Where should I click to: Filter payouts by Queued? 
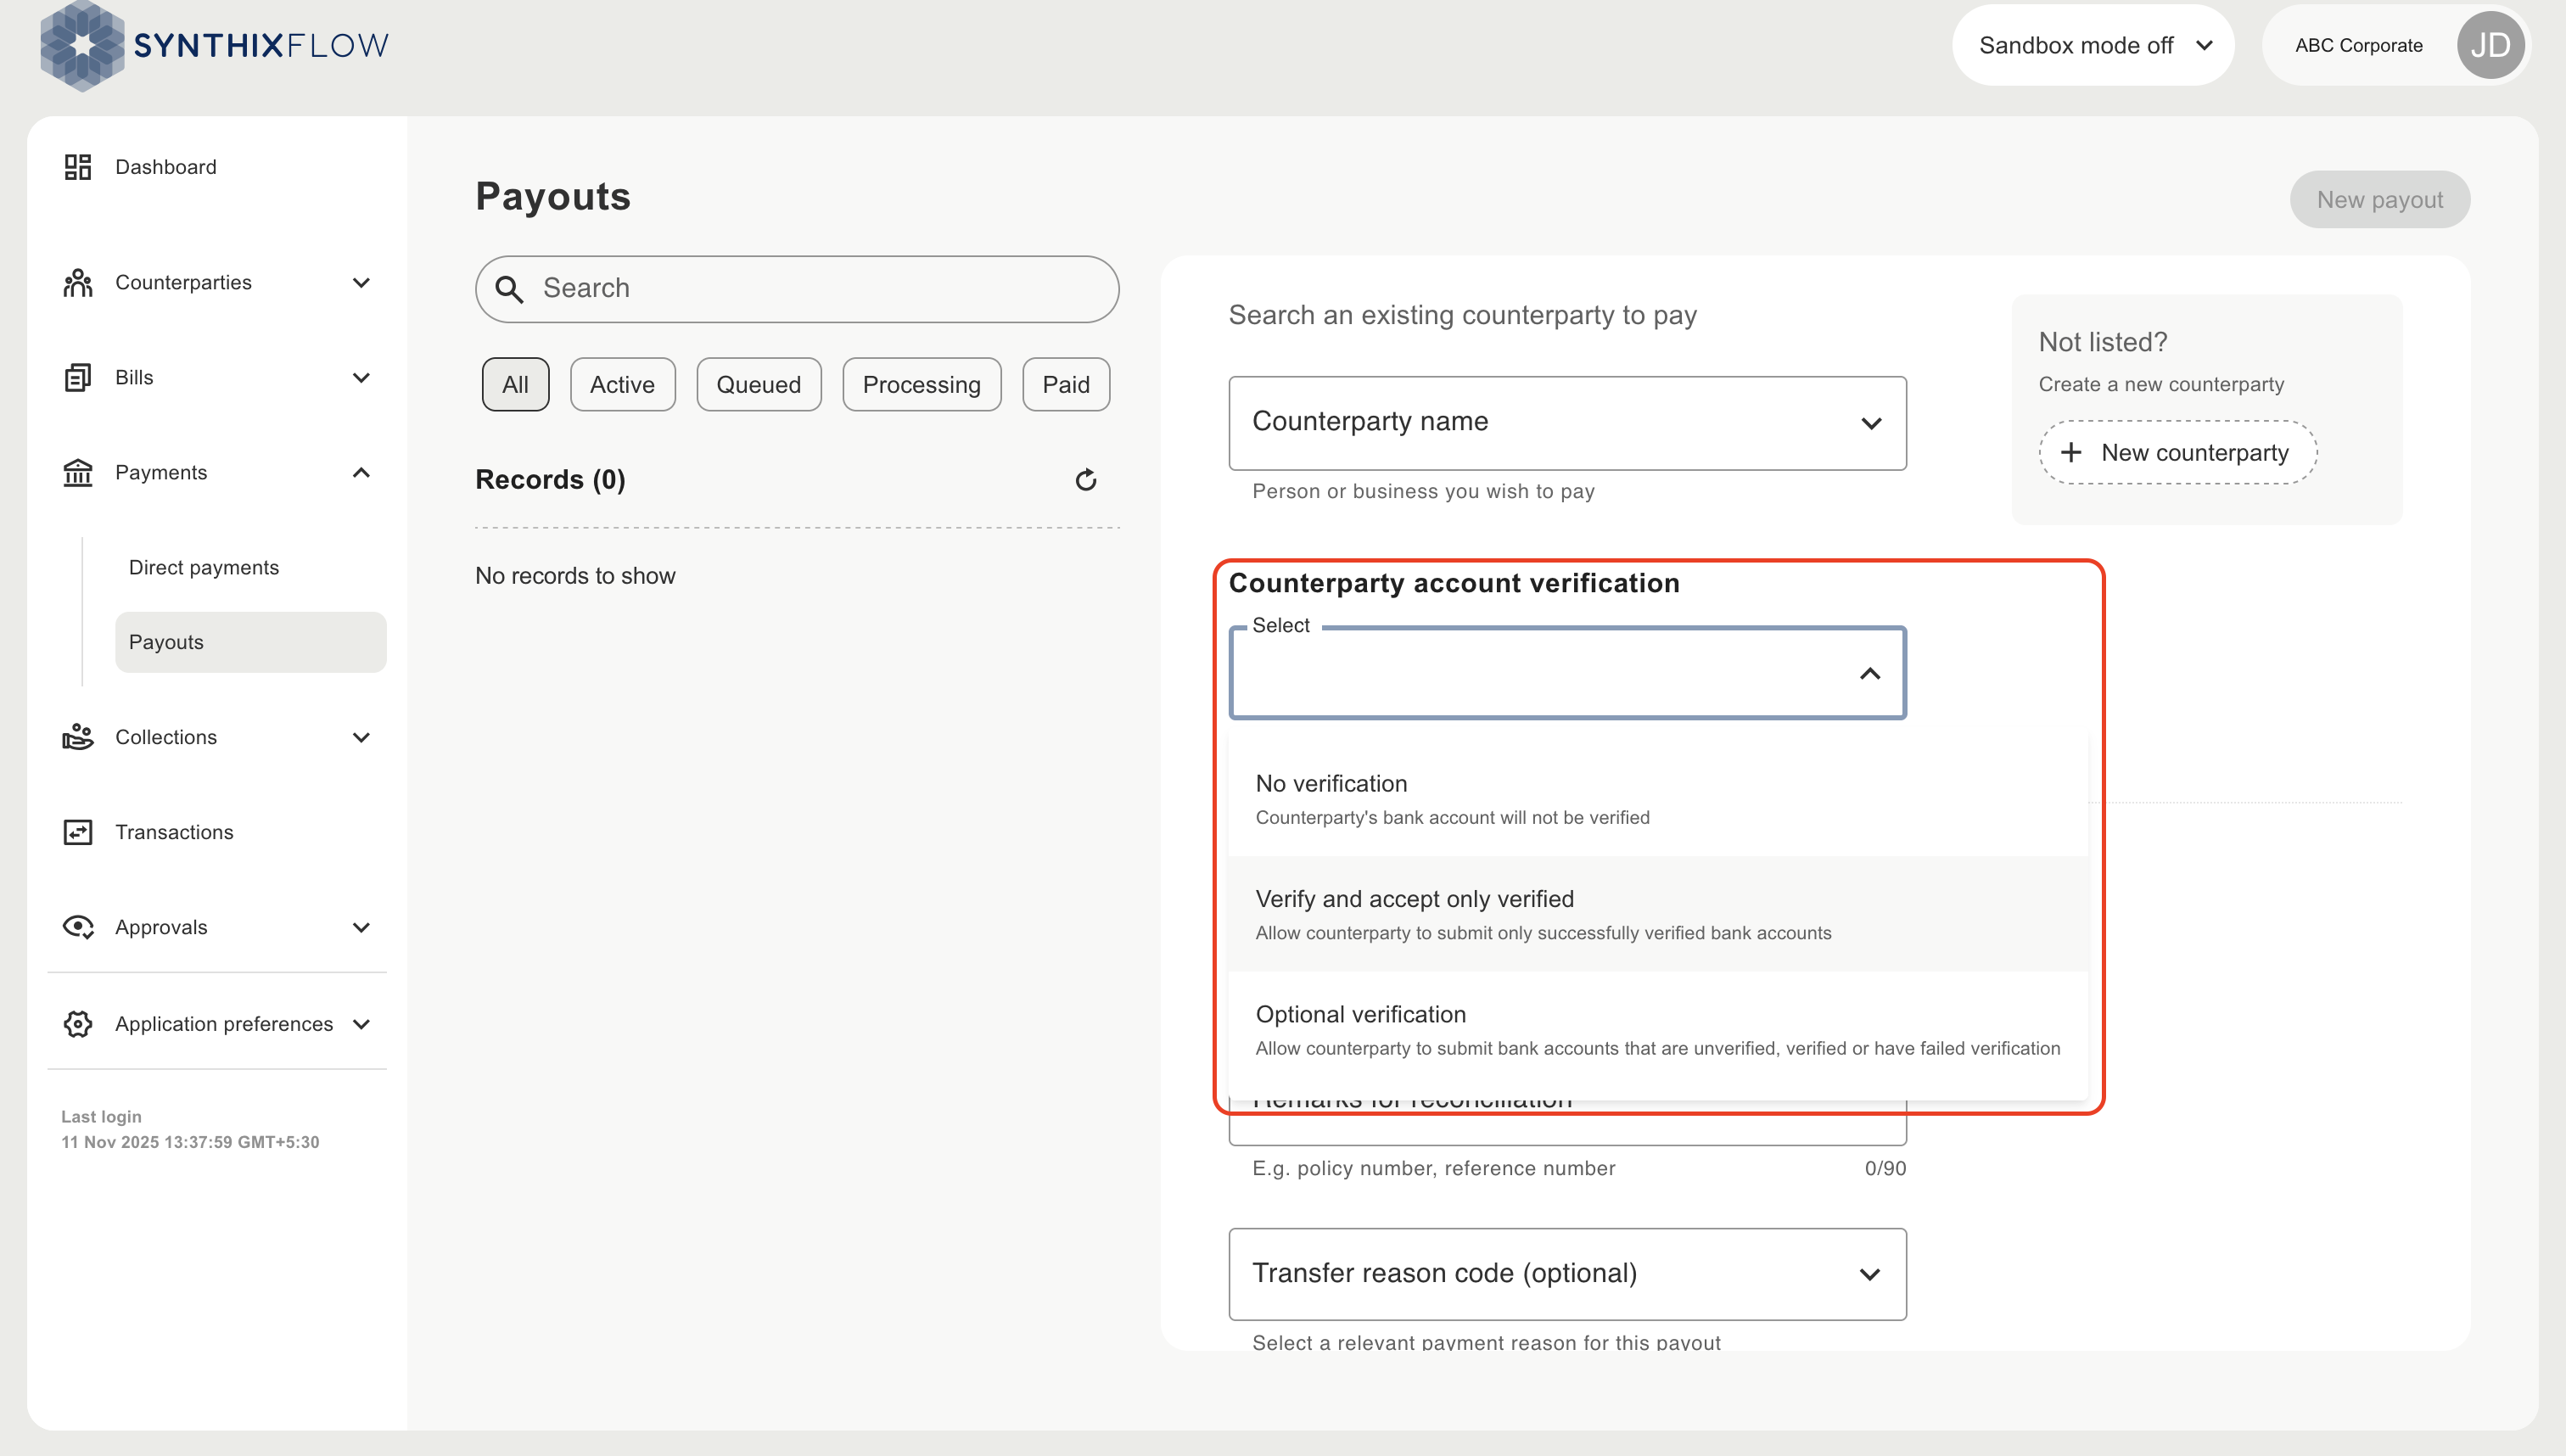point(758,384)
